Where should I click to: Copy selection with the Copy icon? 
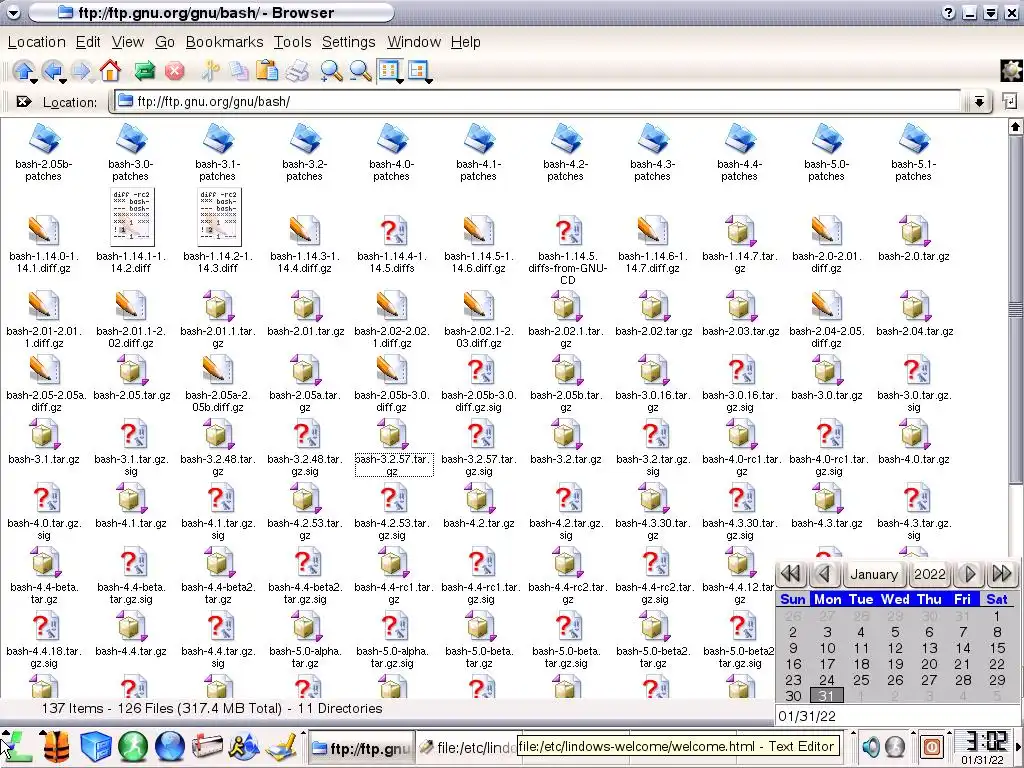point(238,71)
